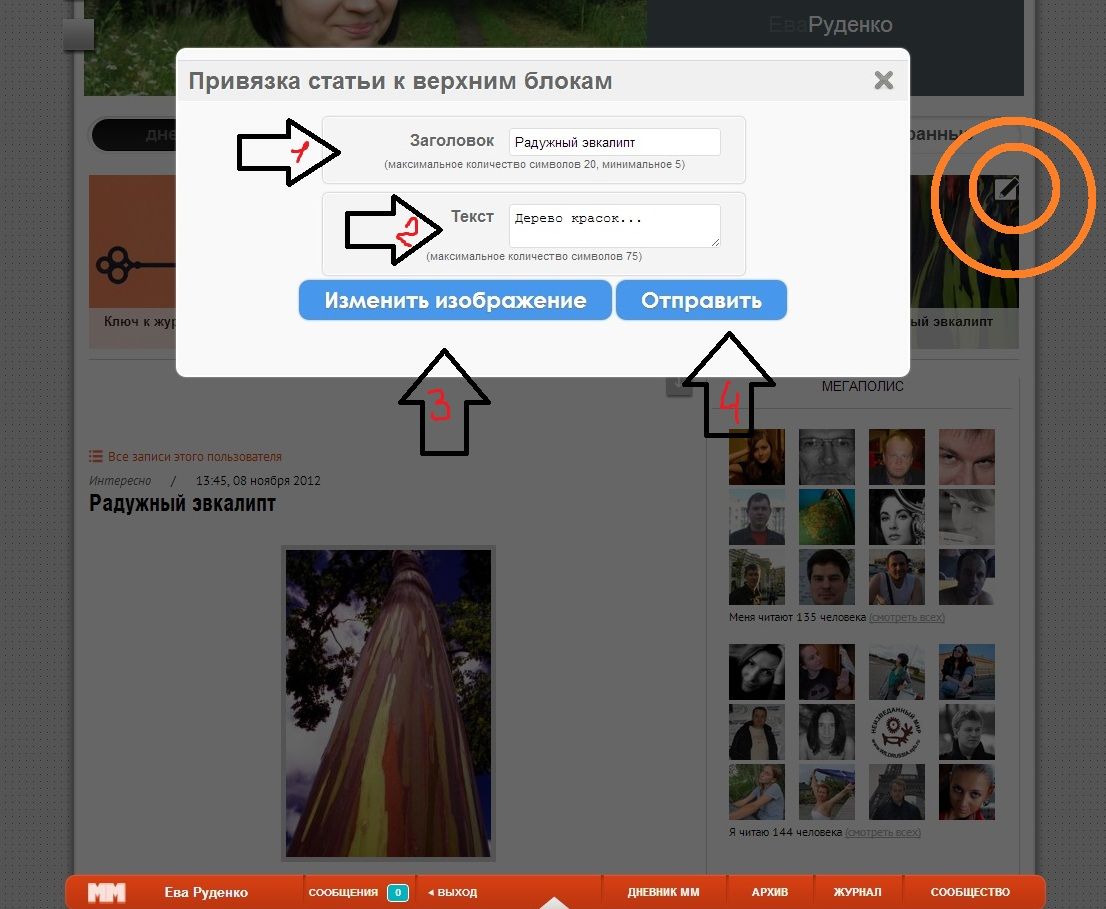Viewport: 1106px width, 909px height.
Task: Click the list icon beside 'Все записи этого пользователя'
Action: 96,456
